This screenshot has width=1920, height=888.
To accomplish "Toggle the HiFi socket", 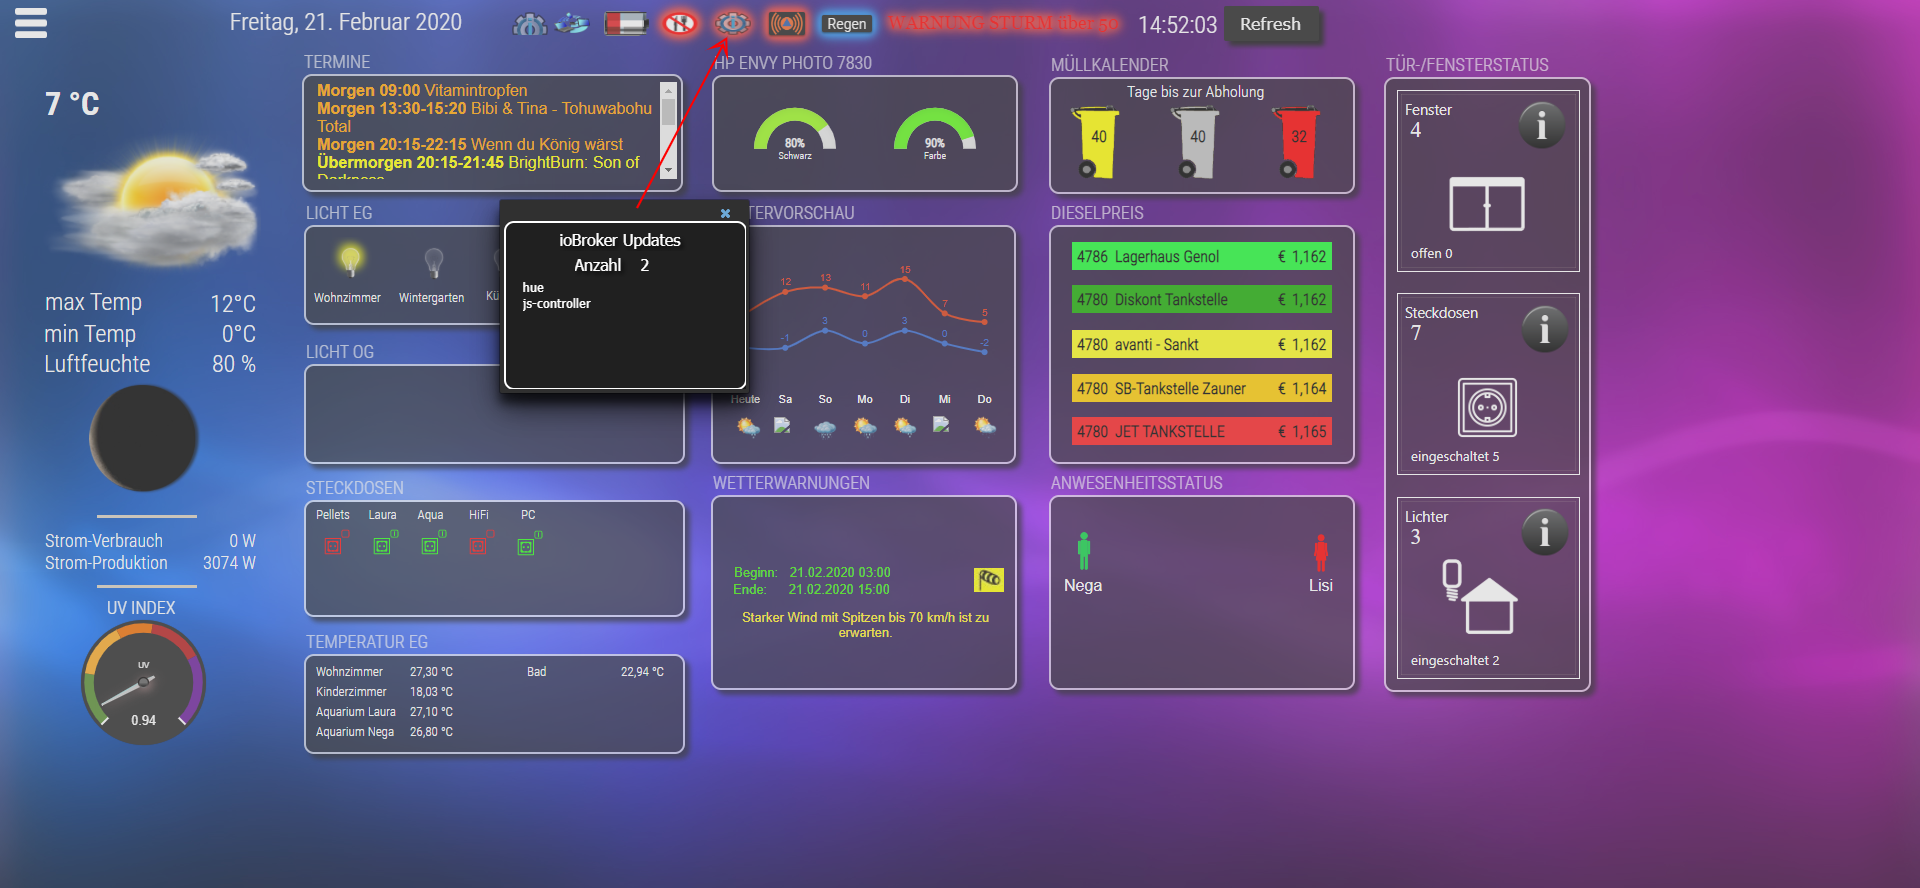I will 478,545.
